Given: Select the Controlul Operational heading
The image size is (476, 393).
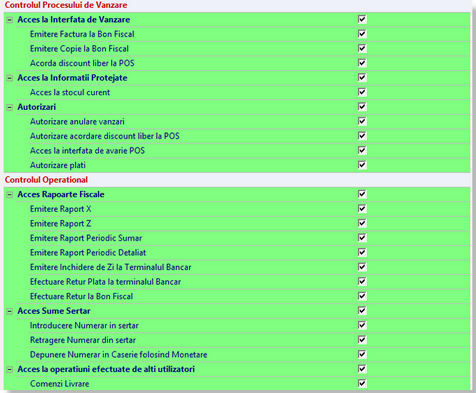Looking at the screenshot, I should [x=46, y=180].
